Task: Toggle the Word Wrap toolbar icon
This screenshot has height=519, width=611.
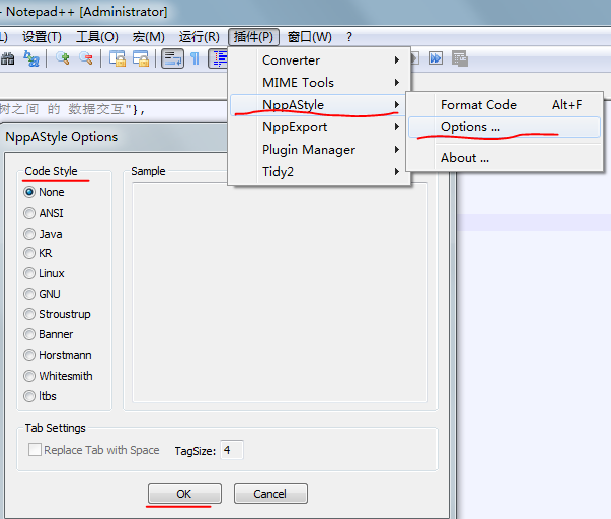Action: [173, 59]
